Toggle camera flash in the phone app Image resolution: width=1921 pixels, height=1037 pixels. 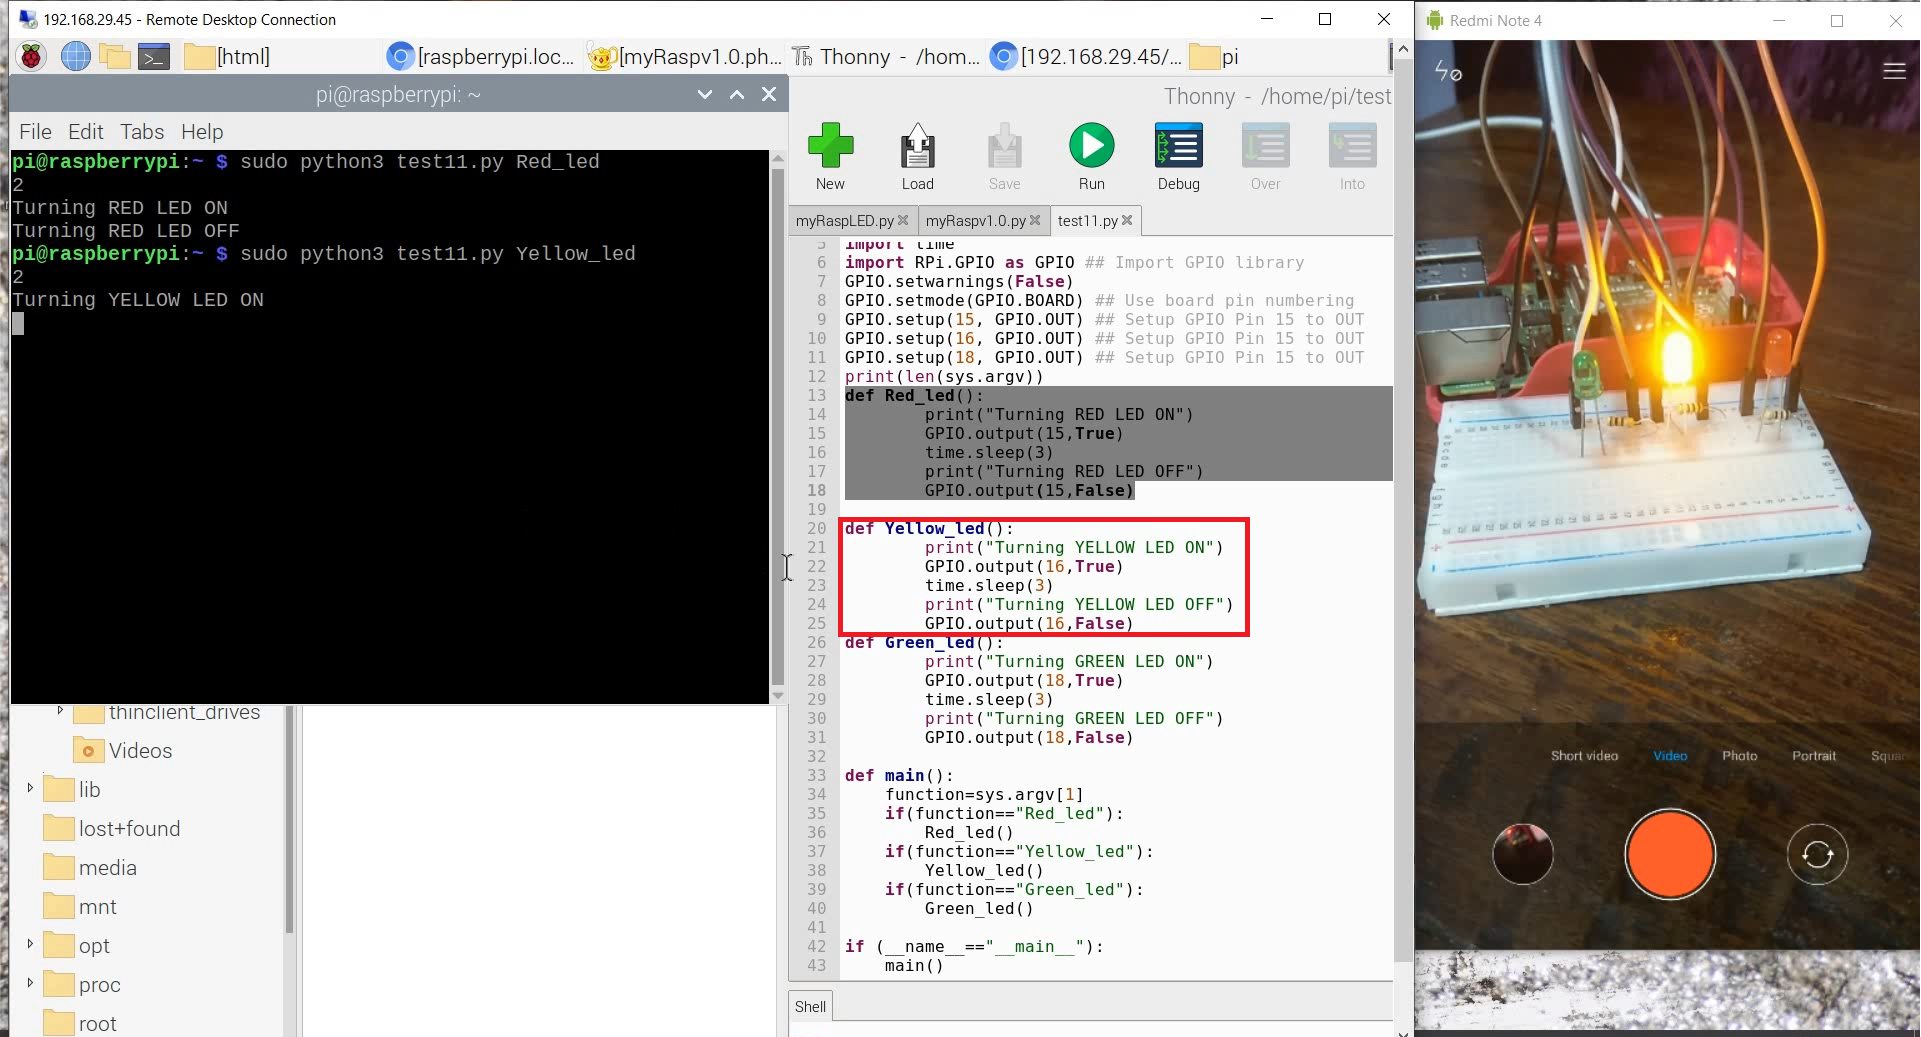tap(1447, 71)
